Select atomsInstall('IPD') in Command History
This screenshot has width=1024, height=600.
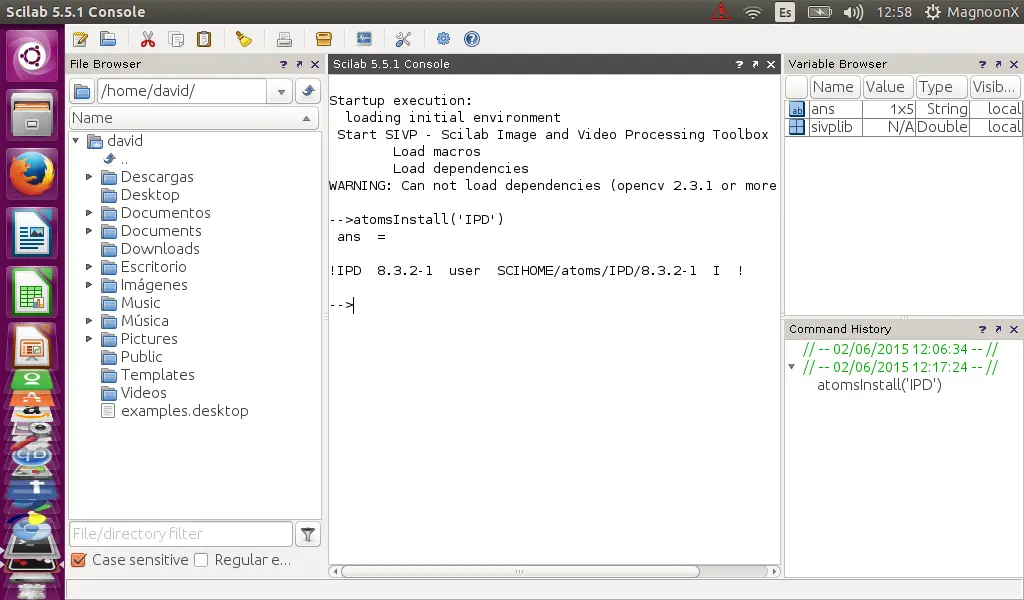(x=879, y=385)
